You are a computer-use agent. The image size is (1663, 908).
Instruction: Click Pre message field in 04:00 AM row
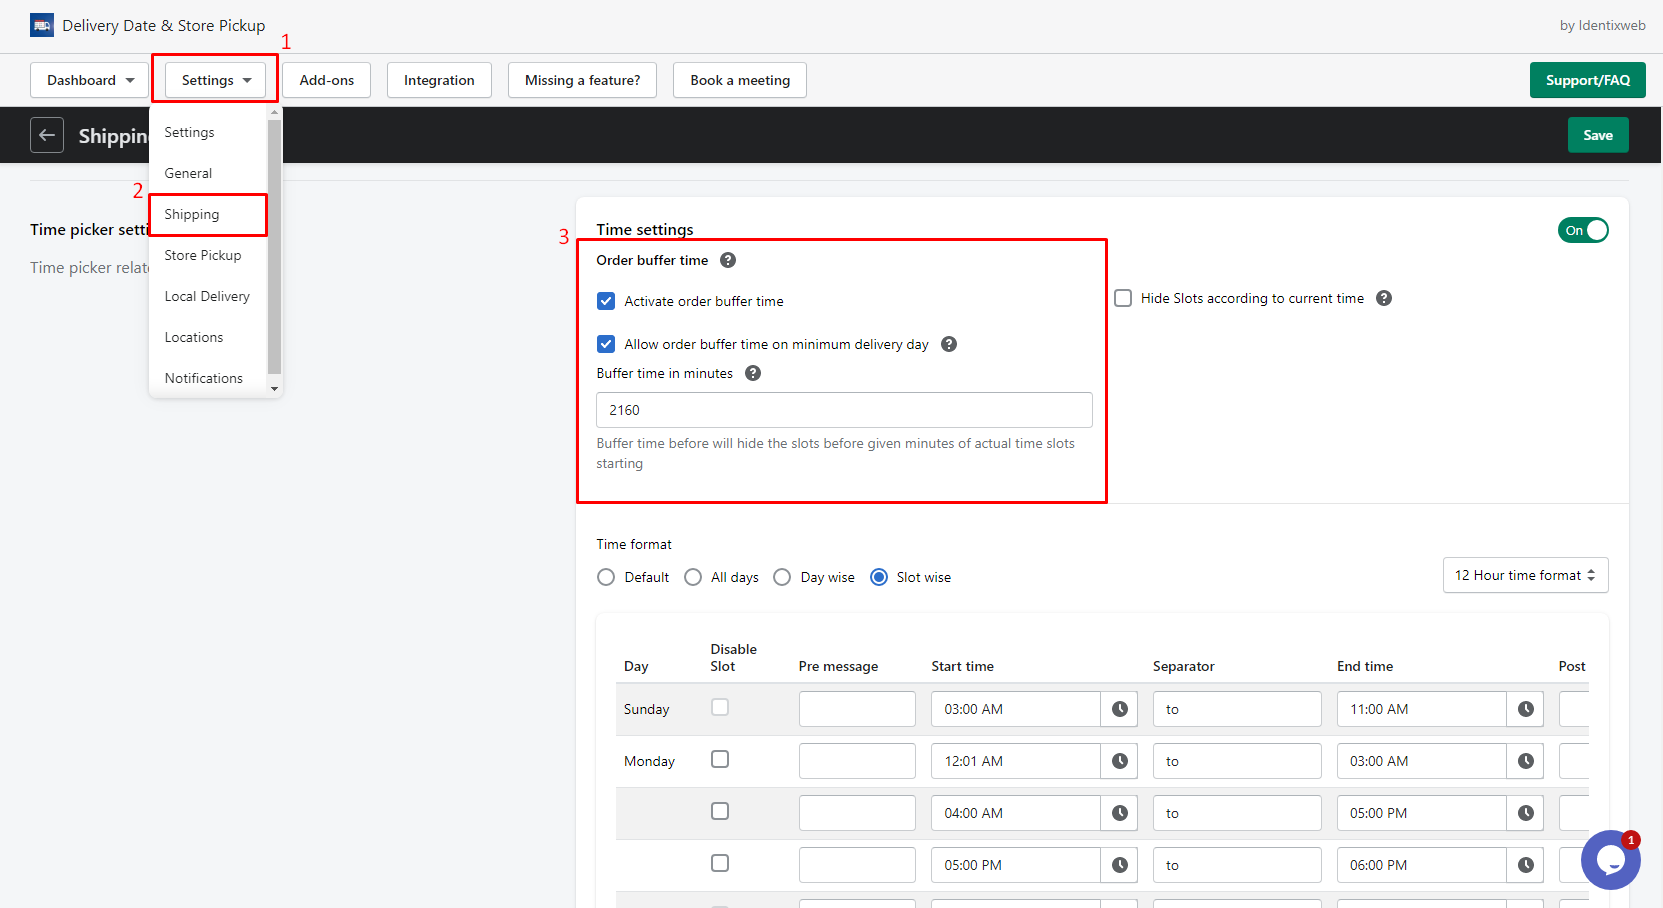click(x=857, y=813)
